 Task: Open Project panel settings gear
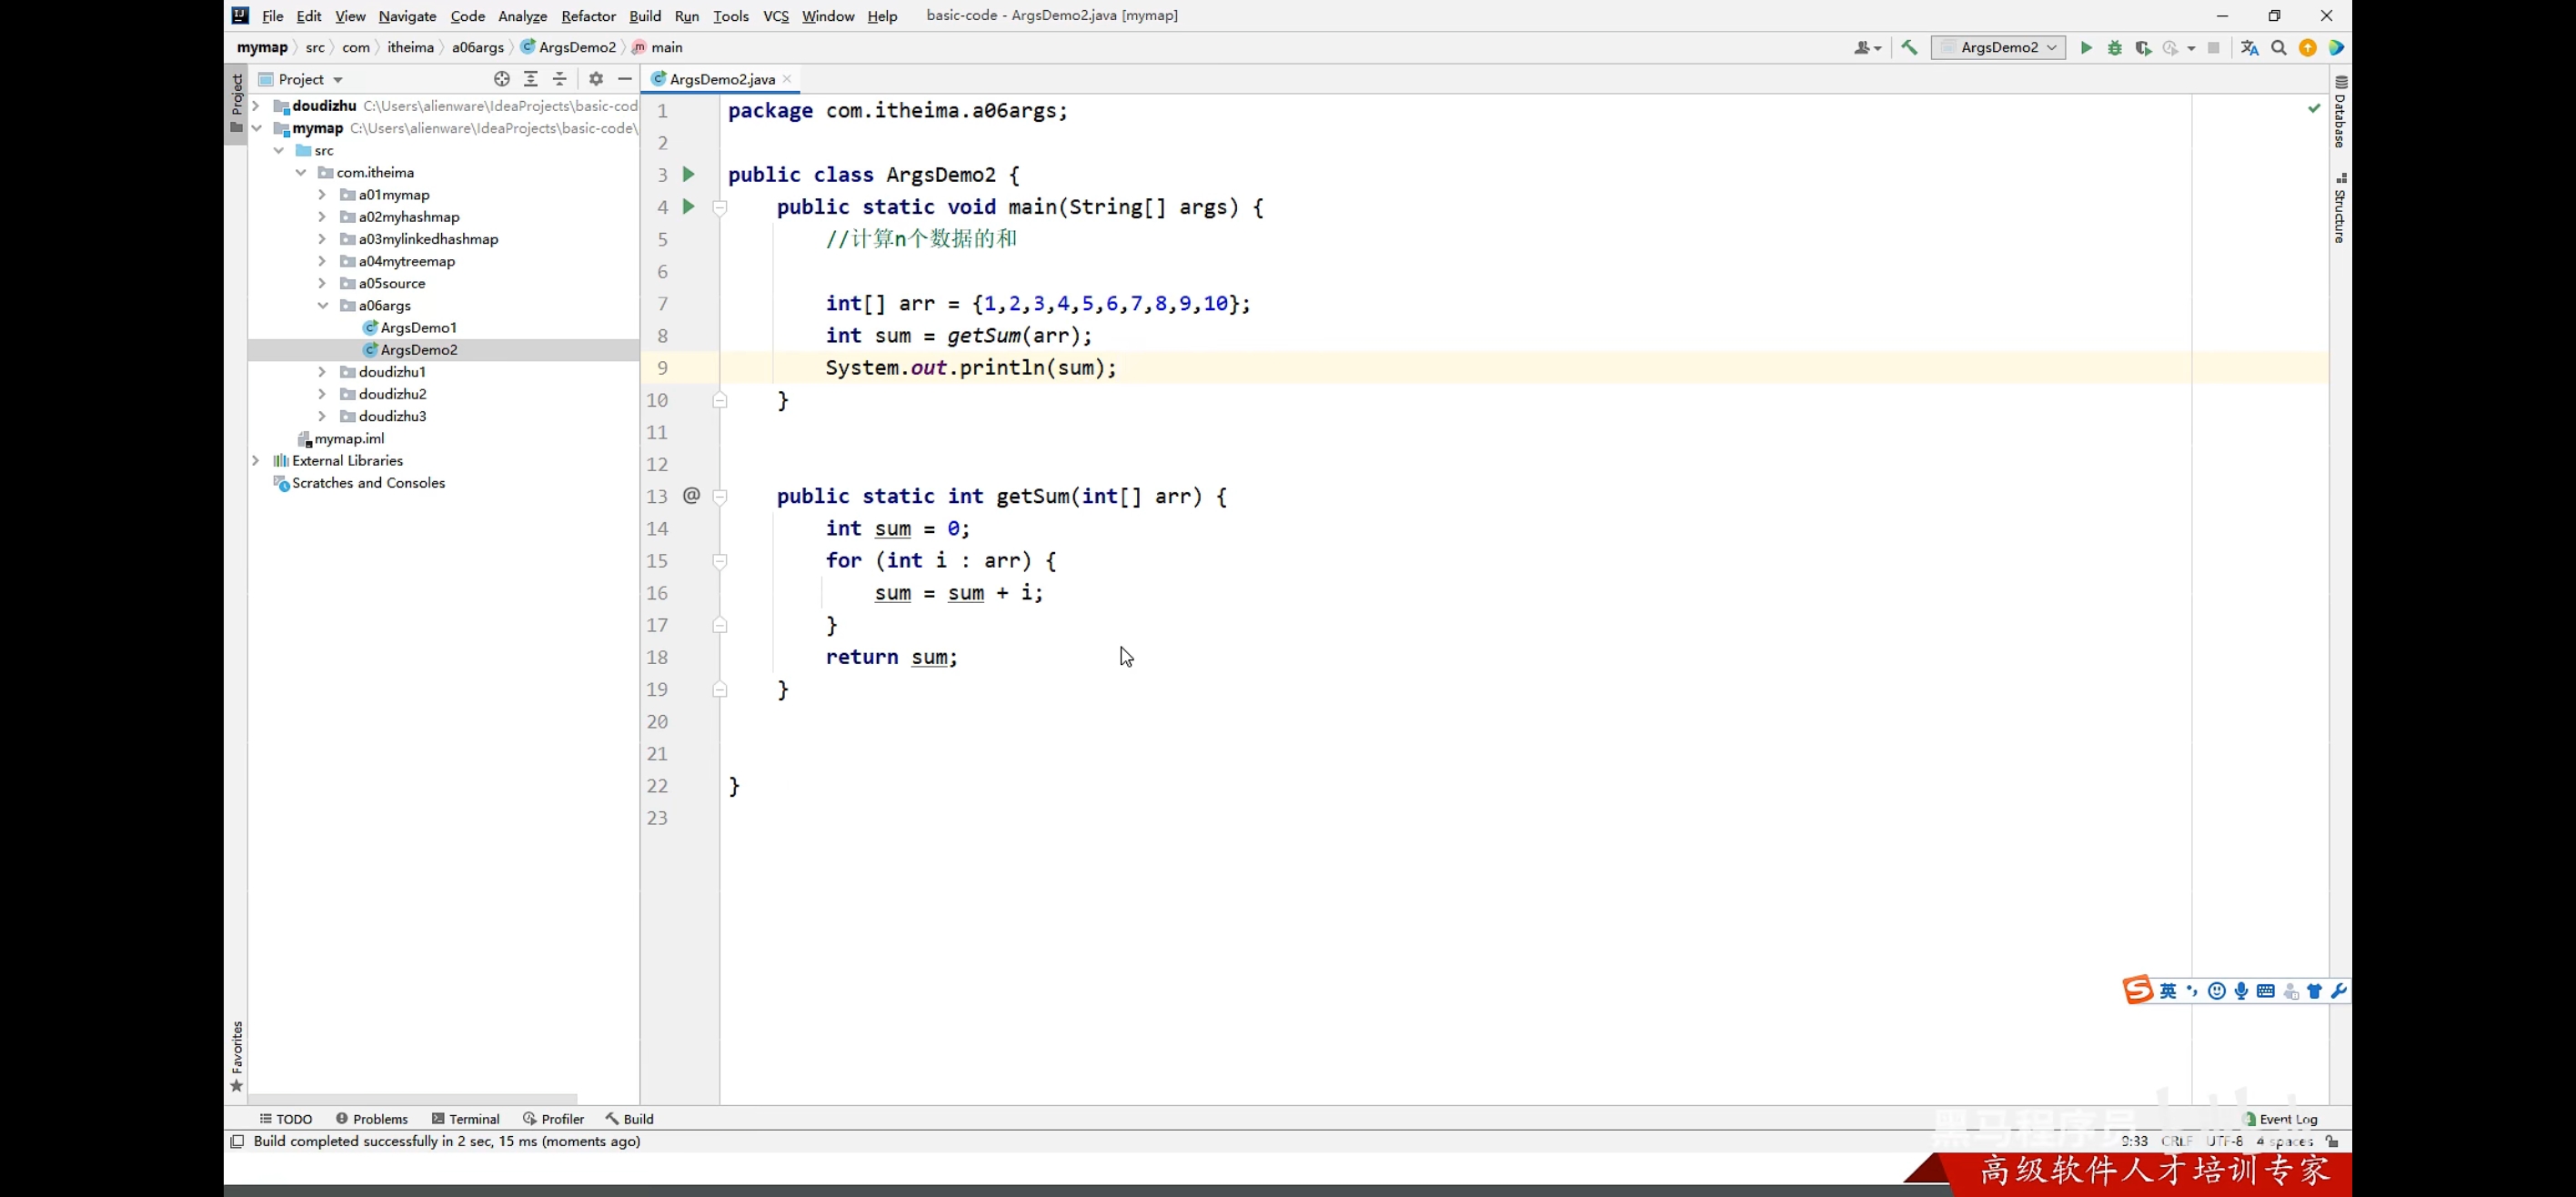point(596,79)
